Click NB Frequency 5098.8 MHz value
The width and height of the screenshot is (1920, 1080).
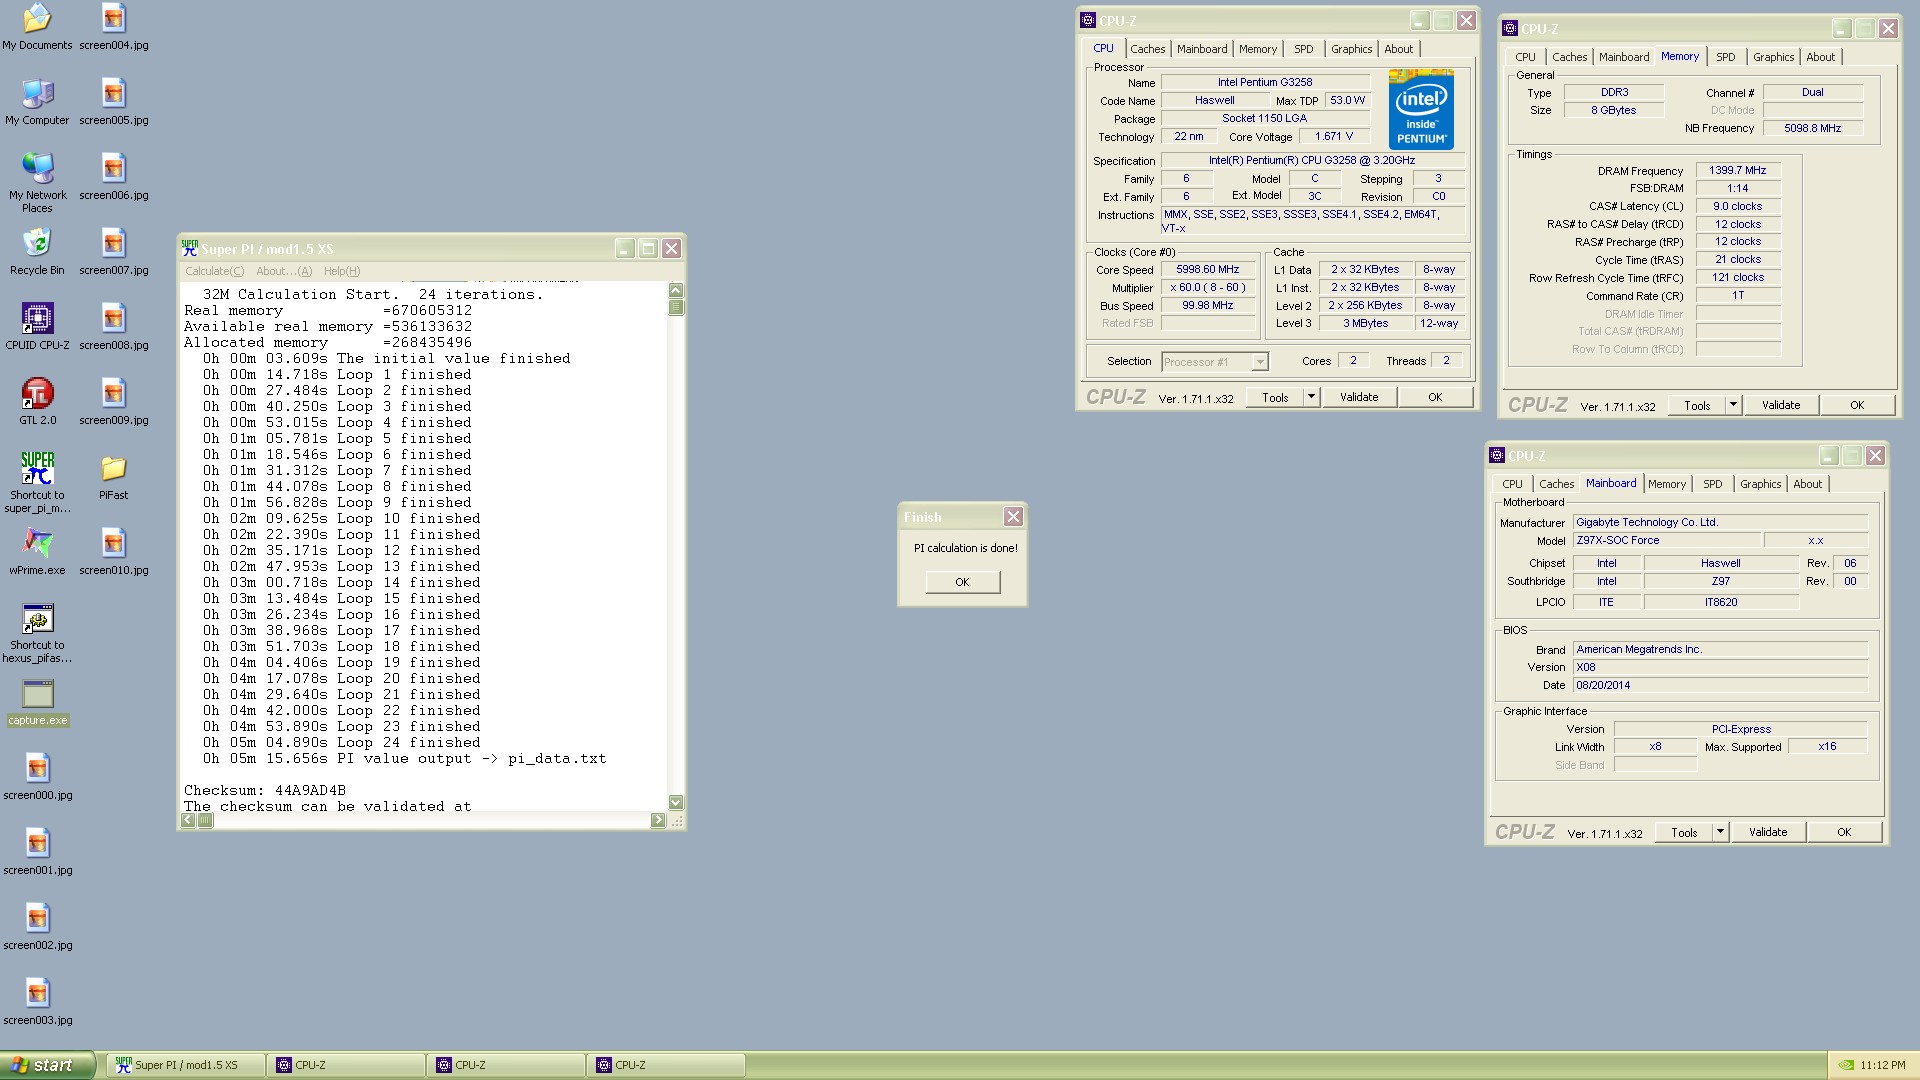click(x=1812, y=129)
